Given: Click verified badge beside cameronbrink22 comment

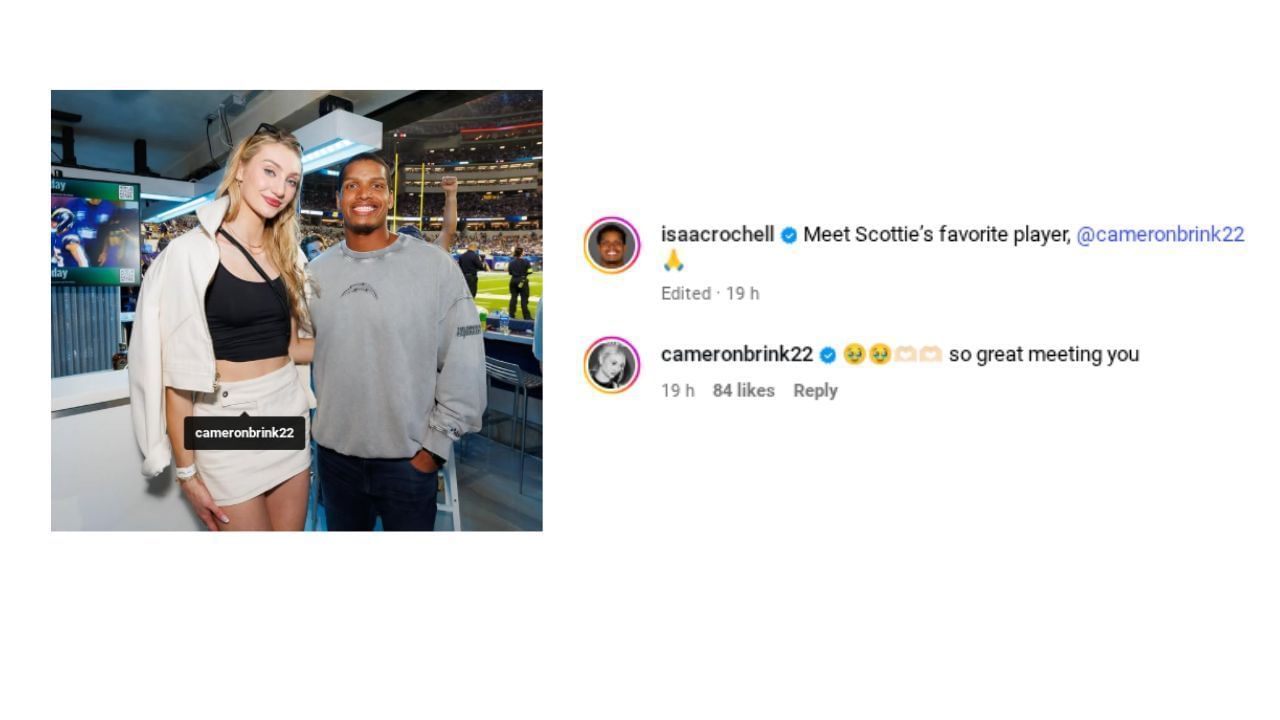Looking at the screenshot, I should pos(828,355).
